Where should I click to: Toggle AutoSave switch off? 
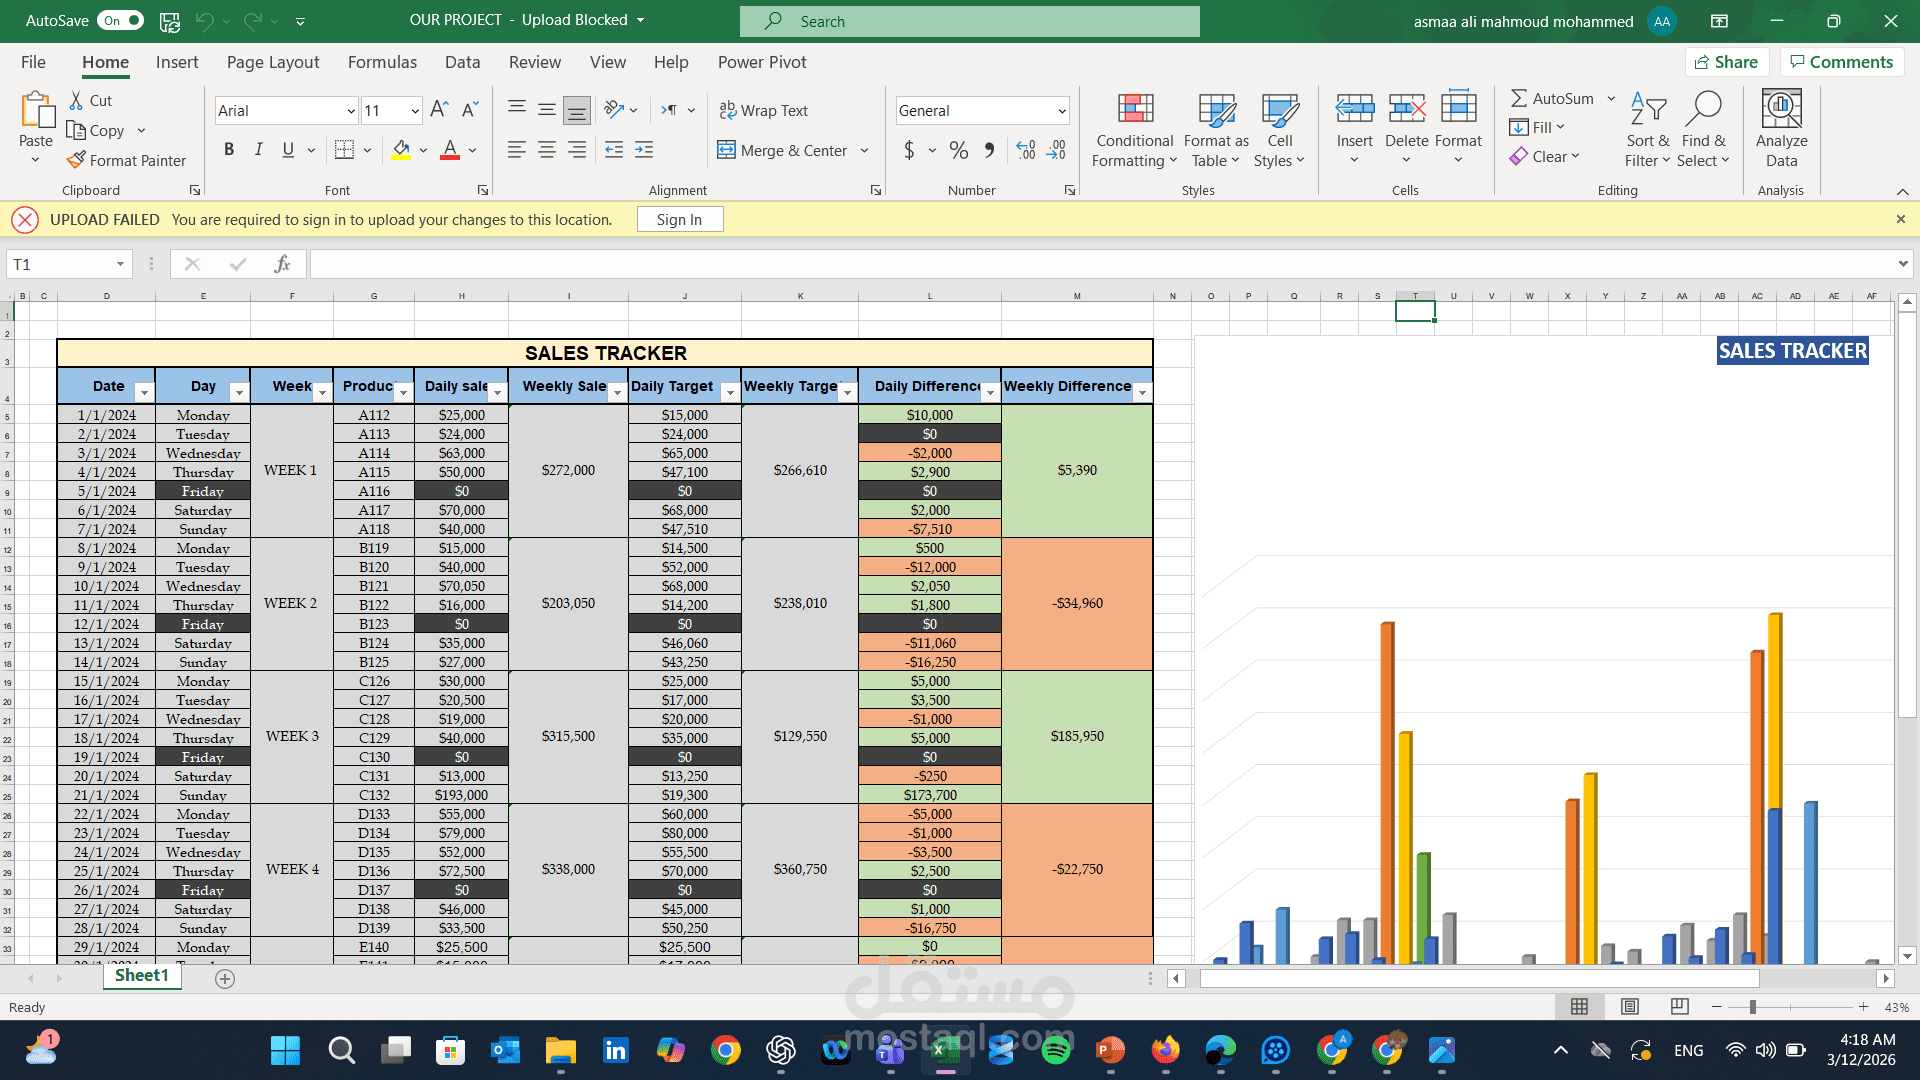click(121, 20)
